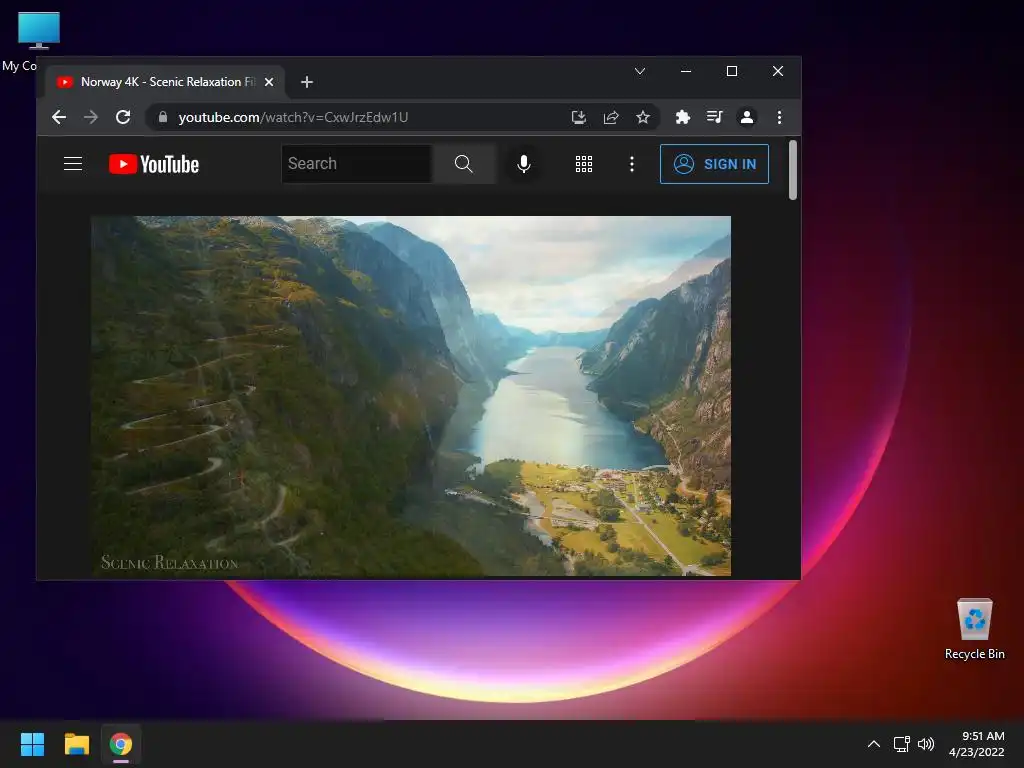Viewport: 1024px width, 768px height.
Task: Open the Windows Start menu
Action: pos(32,744)
